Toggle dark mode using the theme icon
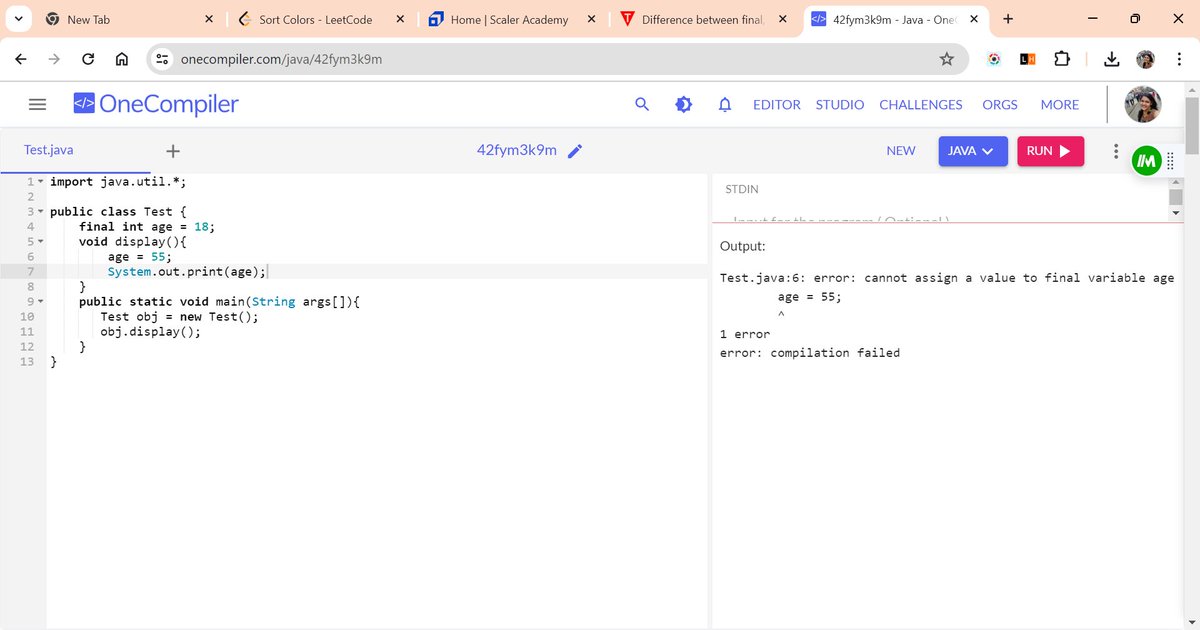This screenshot has height=630, width=1200. 683,104
